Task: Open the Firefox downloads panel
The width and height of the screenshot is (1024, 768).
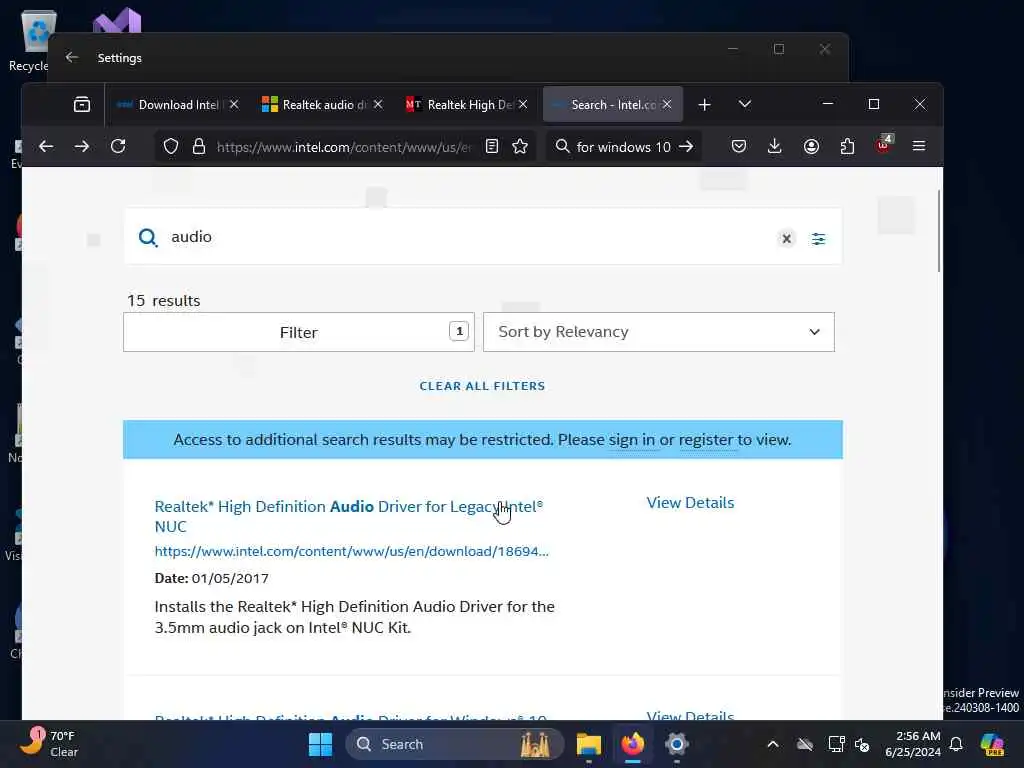Action: [x=775, y=146]
